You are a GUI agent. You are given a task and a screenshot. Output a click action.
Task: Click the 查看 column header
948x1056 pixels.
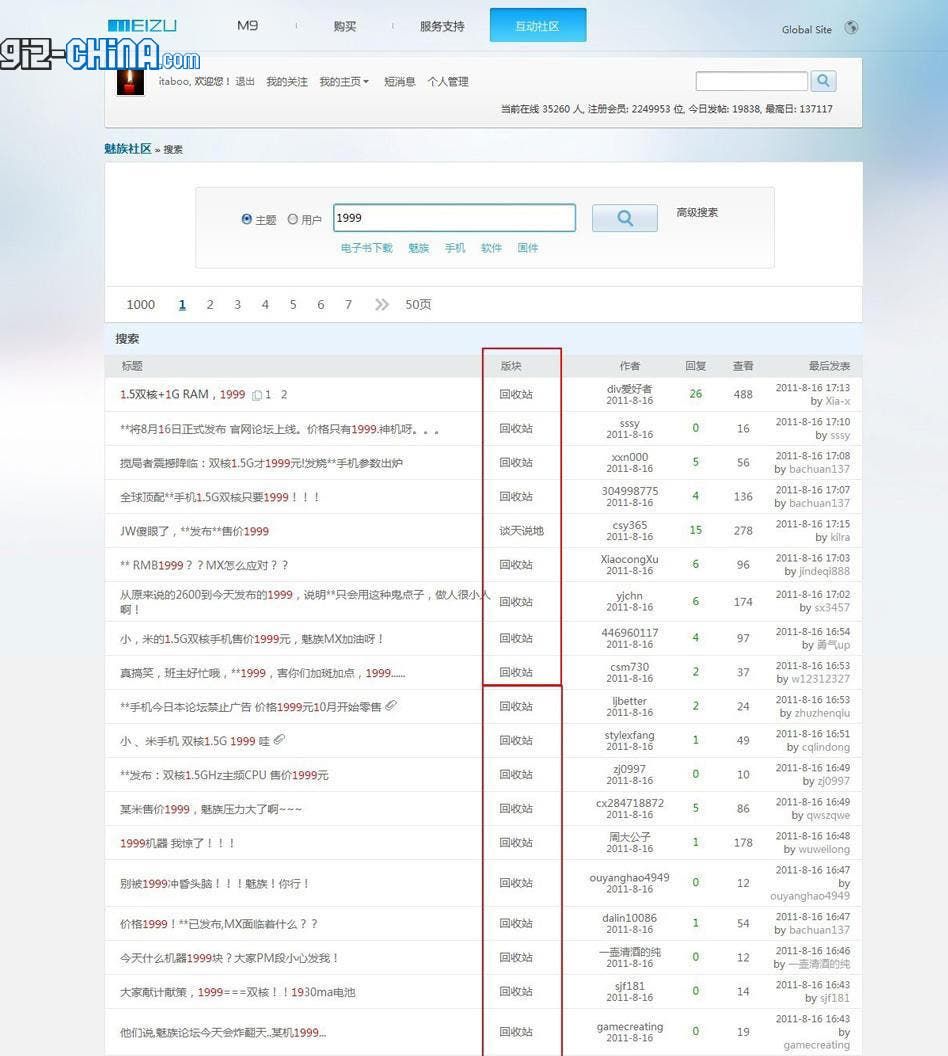(x=743, y=366)
